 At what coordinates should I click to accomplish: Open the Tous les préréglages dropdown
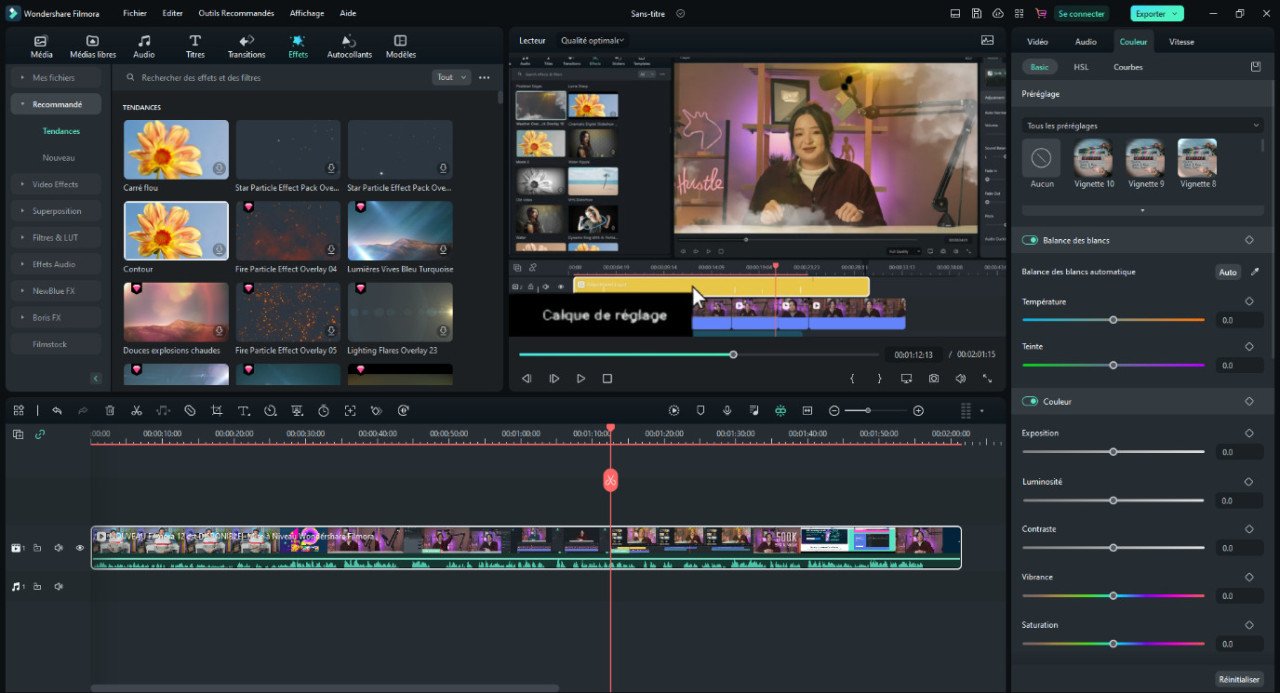(1141, 125)
